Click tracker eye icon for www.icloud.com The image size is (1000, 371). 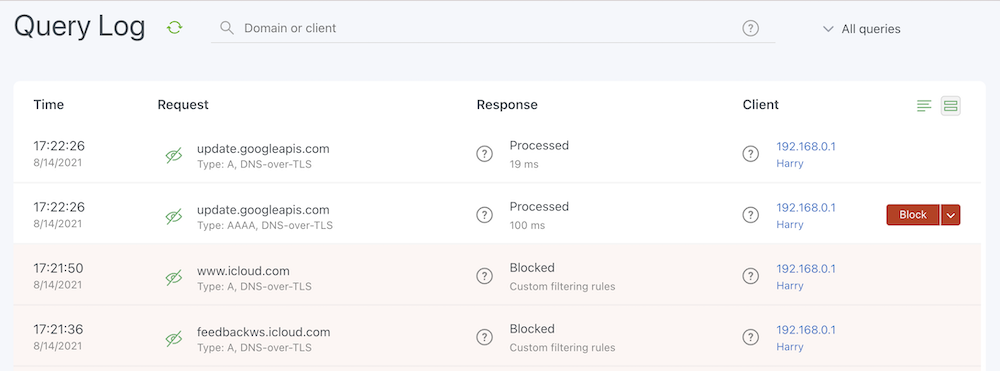tap(173, 277)
